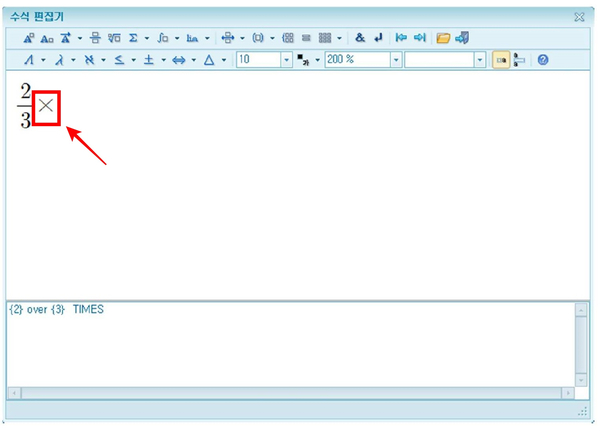This screenshot has height=432, width=600.
Task: Insert a fraction template
Action: 95,38
